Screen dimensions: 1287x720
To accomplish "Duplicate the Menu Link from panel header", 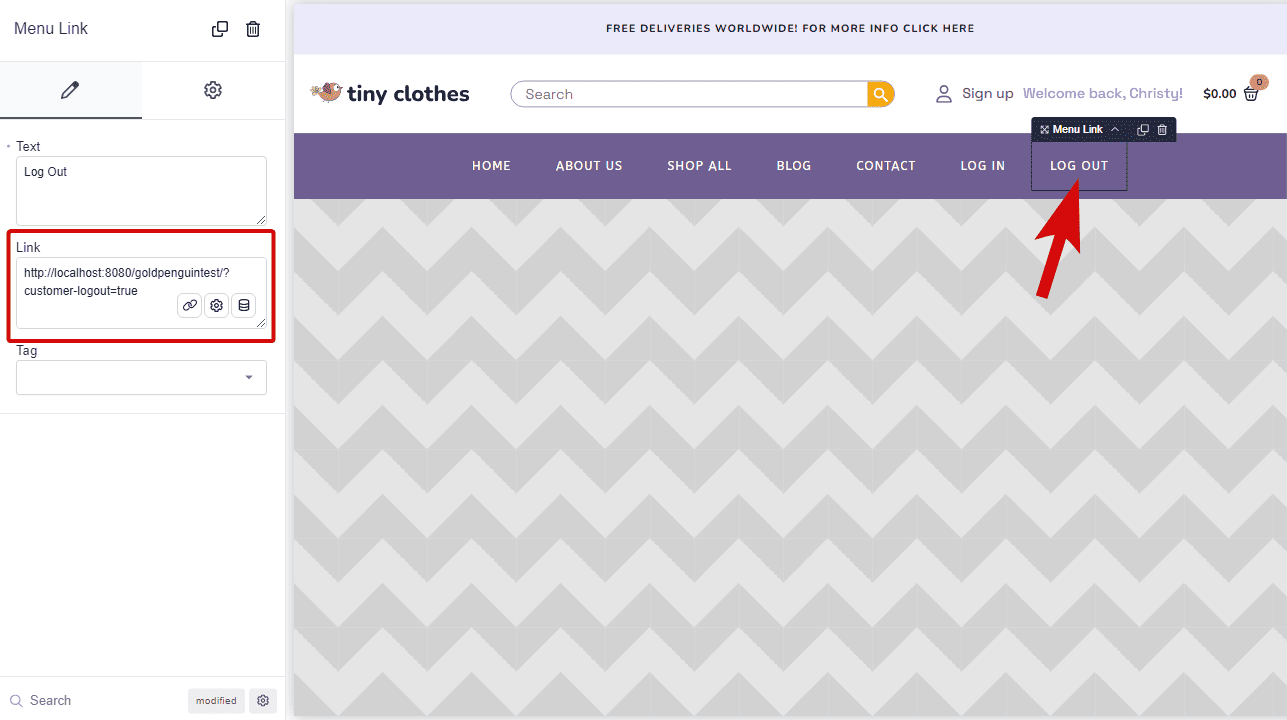I will pos(220,29).
